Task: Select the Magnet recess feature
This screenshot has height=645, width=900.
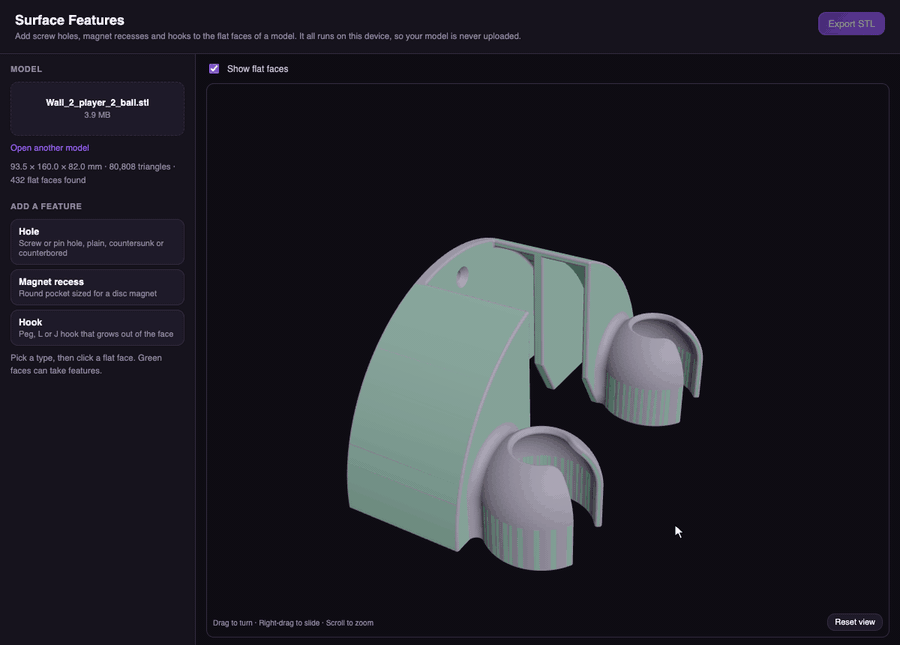Action: coord(97,287)
